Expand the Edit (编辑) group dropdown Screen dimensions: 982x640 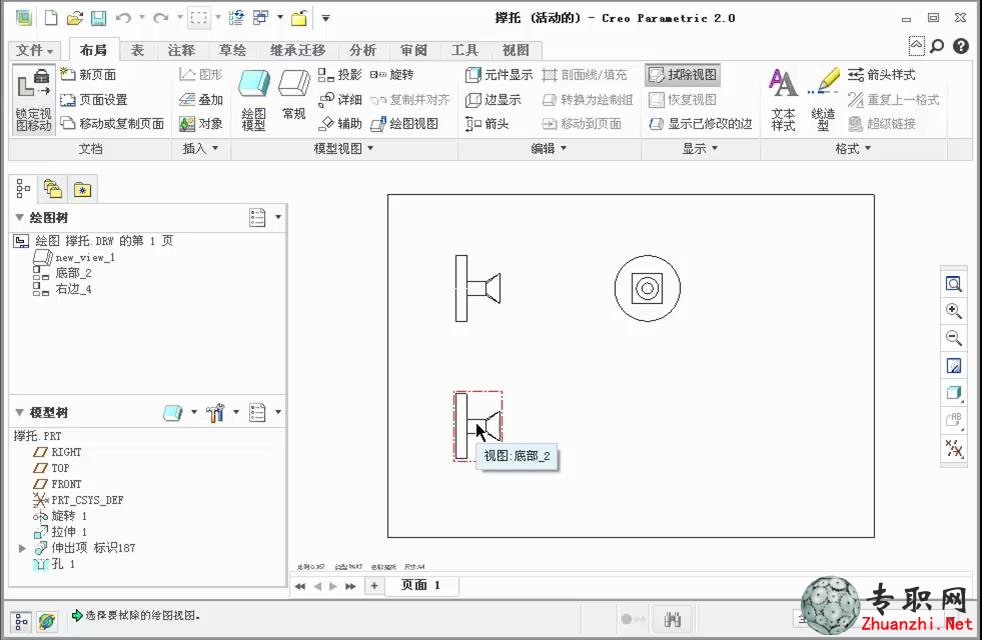coord(549,148)
